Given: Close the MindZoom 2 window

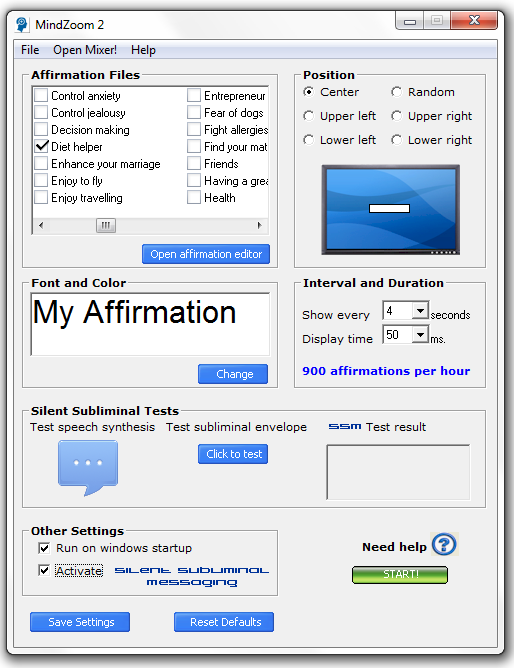Looking at the screenshot, I should pyautogui.click(x=474, y=20).
